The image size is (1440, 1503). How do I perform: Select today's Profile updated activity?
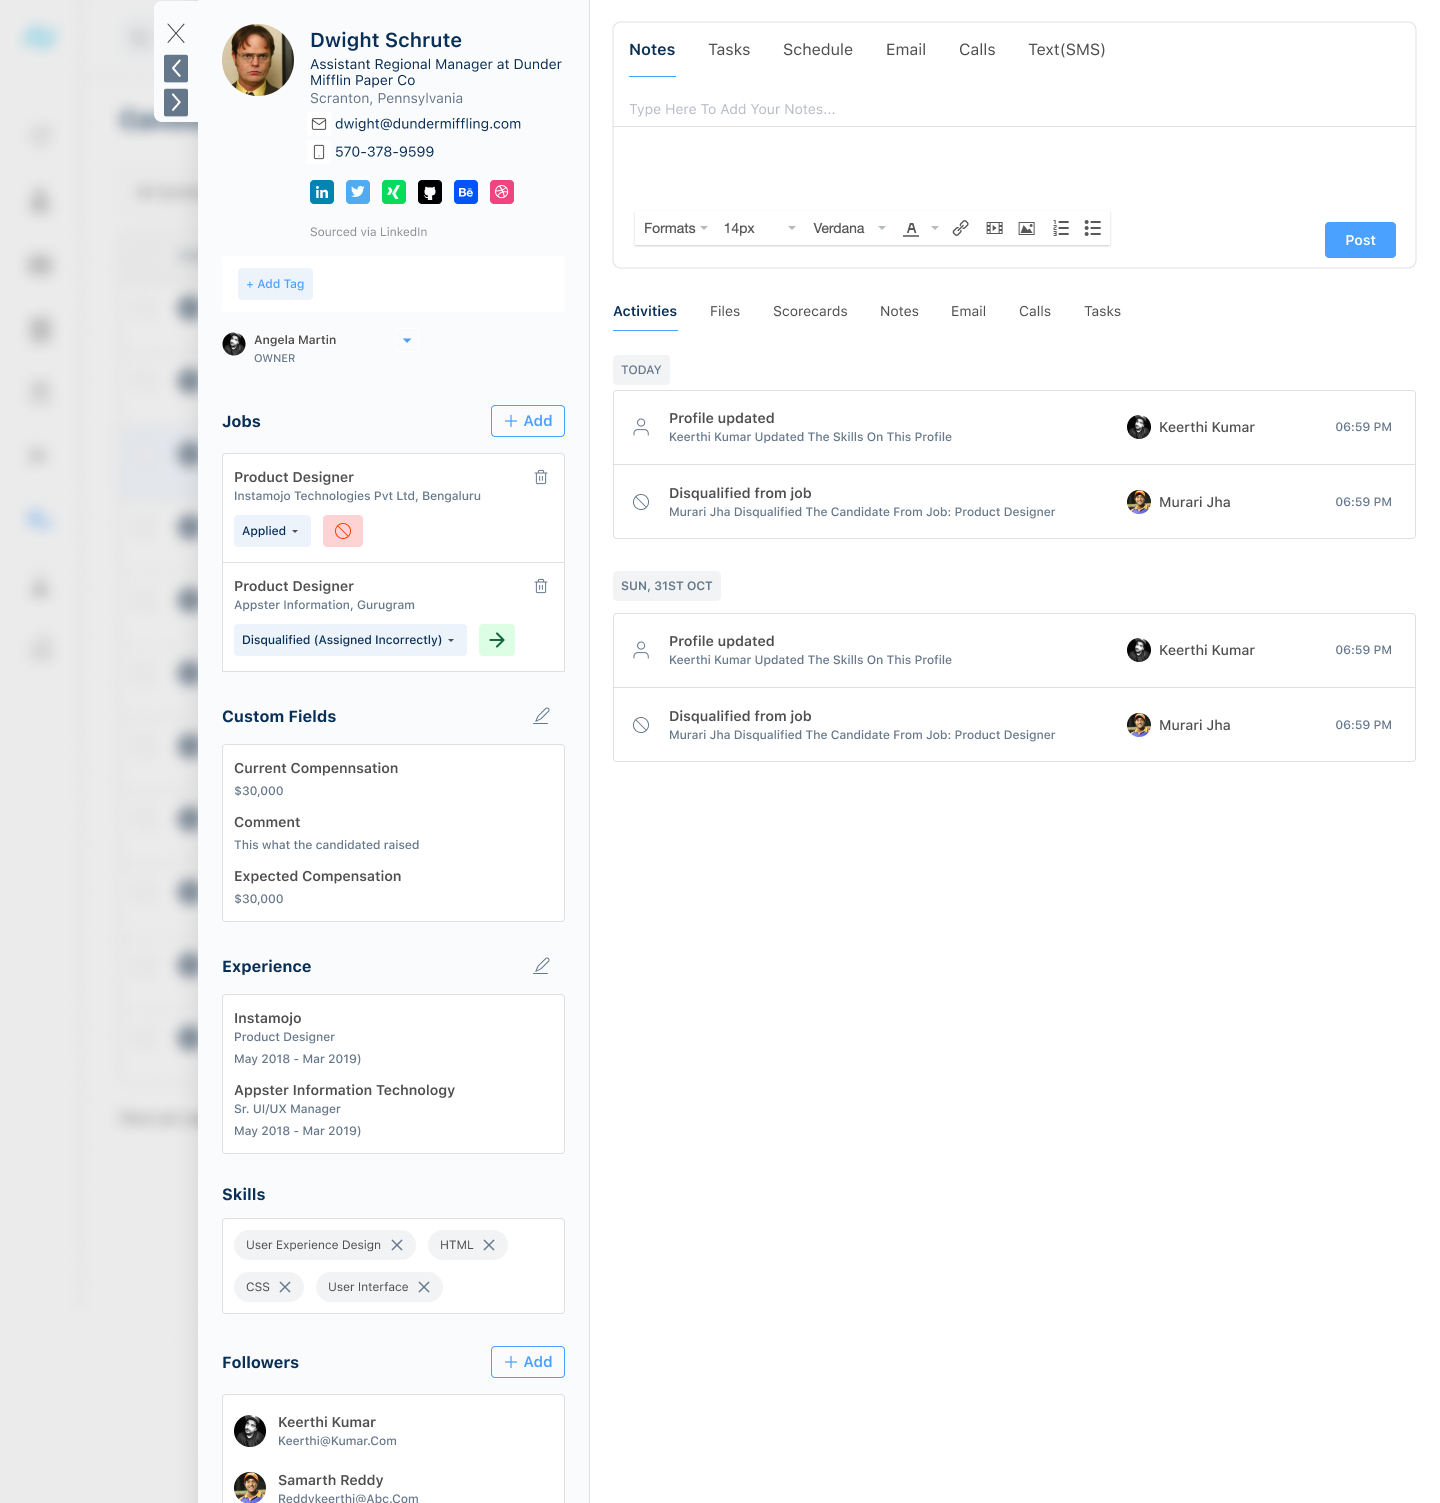(1014, 427)
